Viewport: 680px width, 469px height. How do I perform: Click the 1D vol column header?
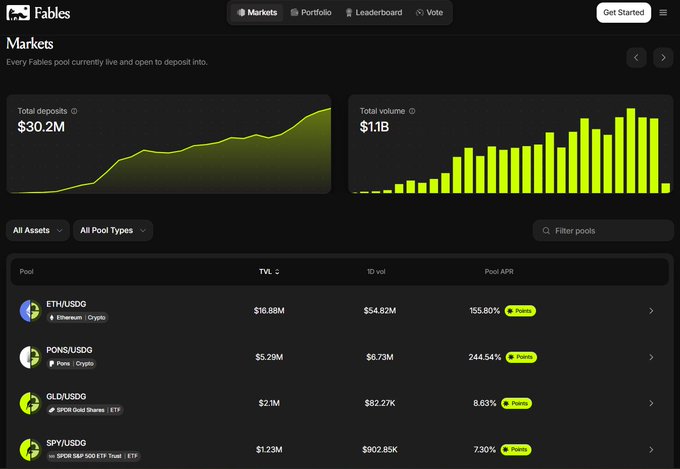tap(376, 272)
